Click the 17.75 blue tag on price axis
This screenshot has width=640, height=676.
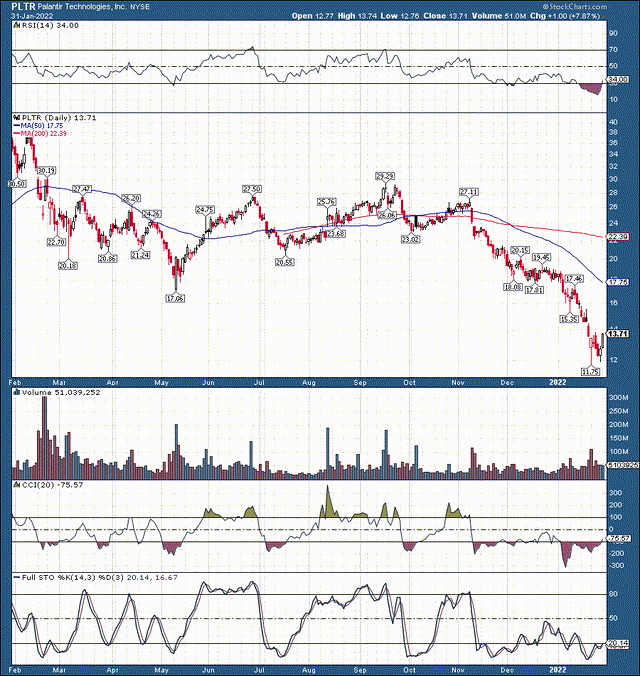(618, 282)
